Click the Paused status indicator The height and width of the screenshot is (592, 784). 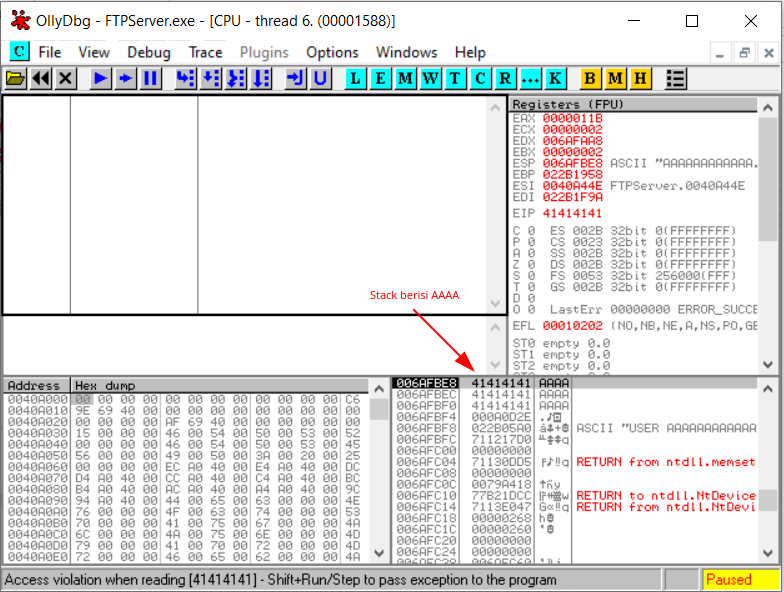click(740, 580)
